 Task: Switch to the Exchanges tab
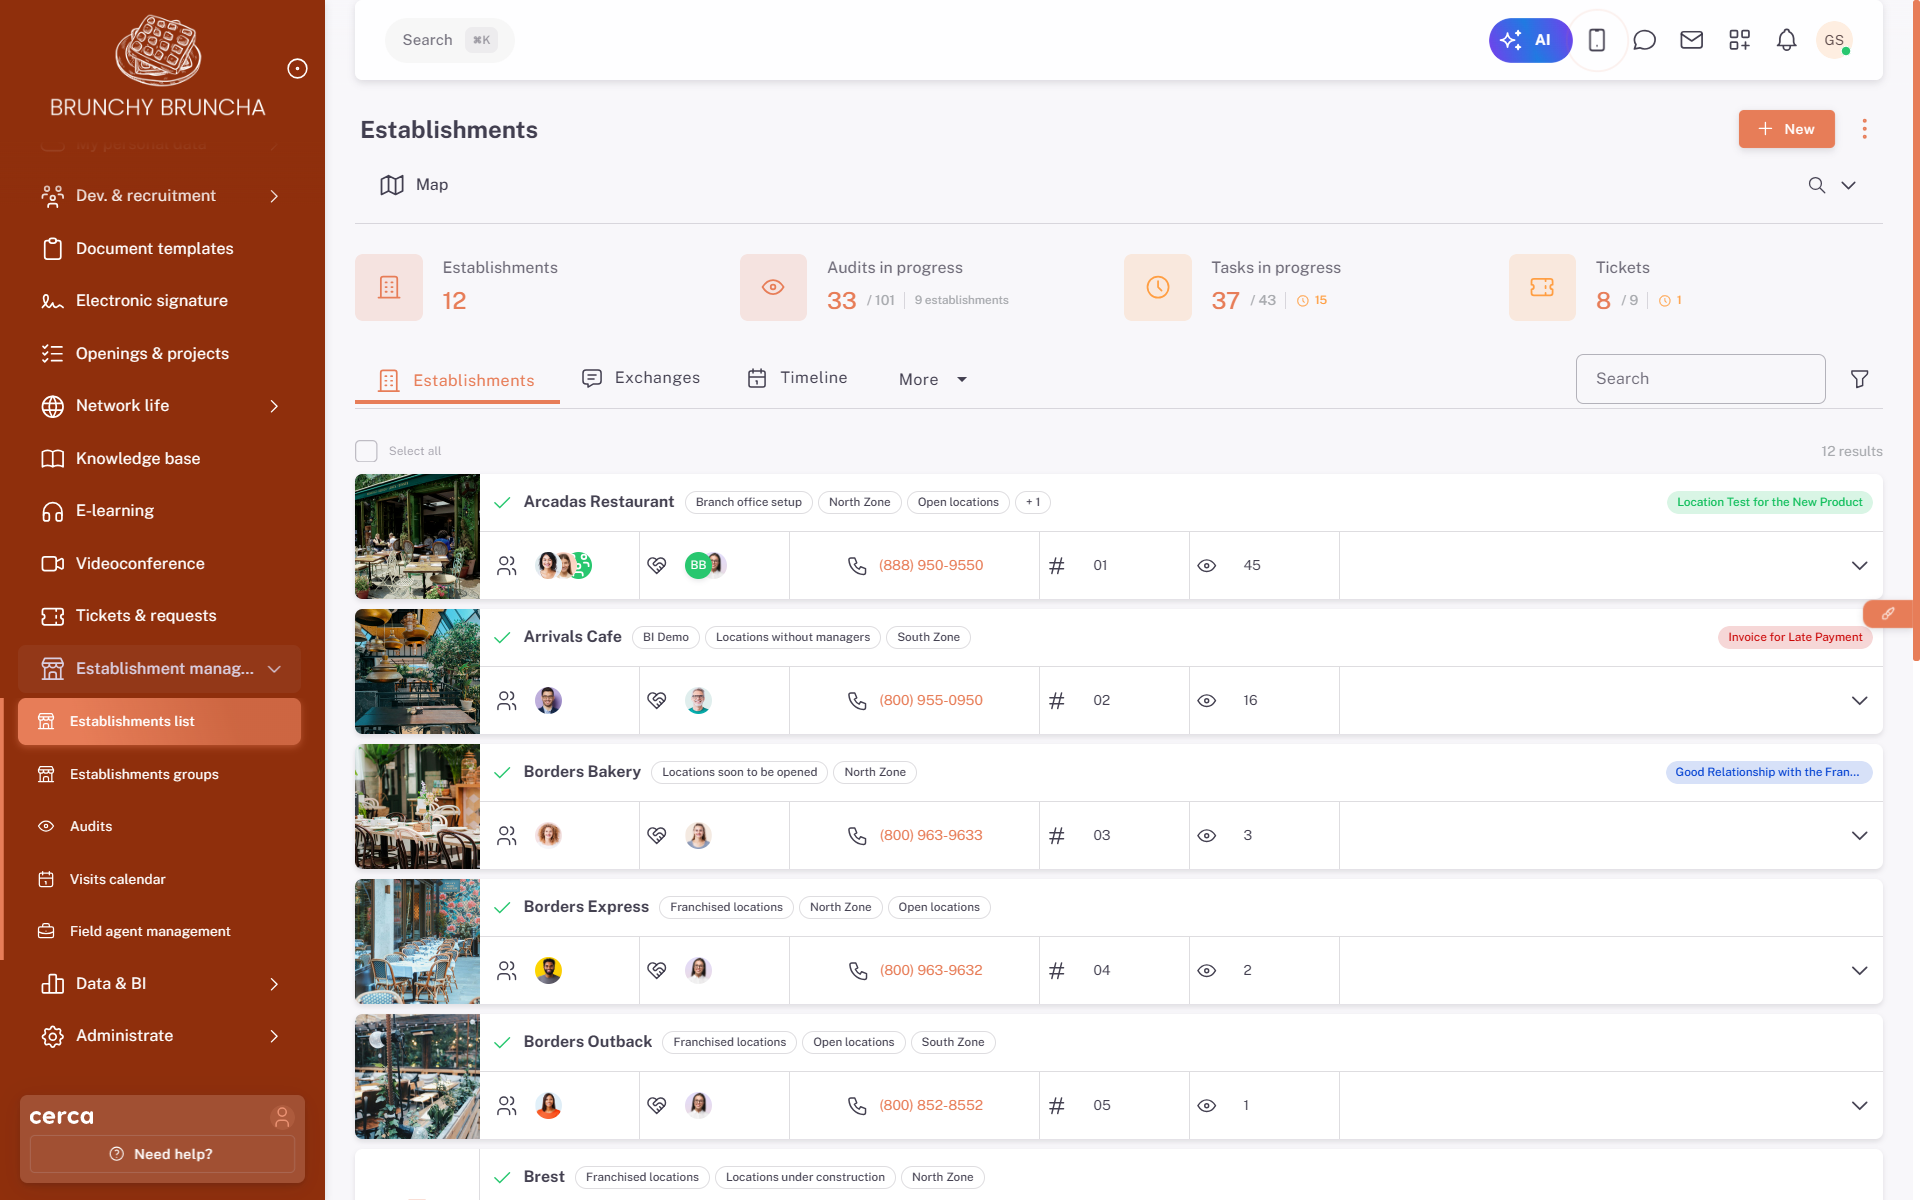coord(641,378)
